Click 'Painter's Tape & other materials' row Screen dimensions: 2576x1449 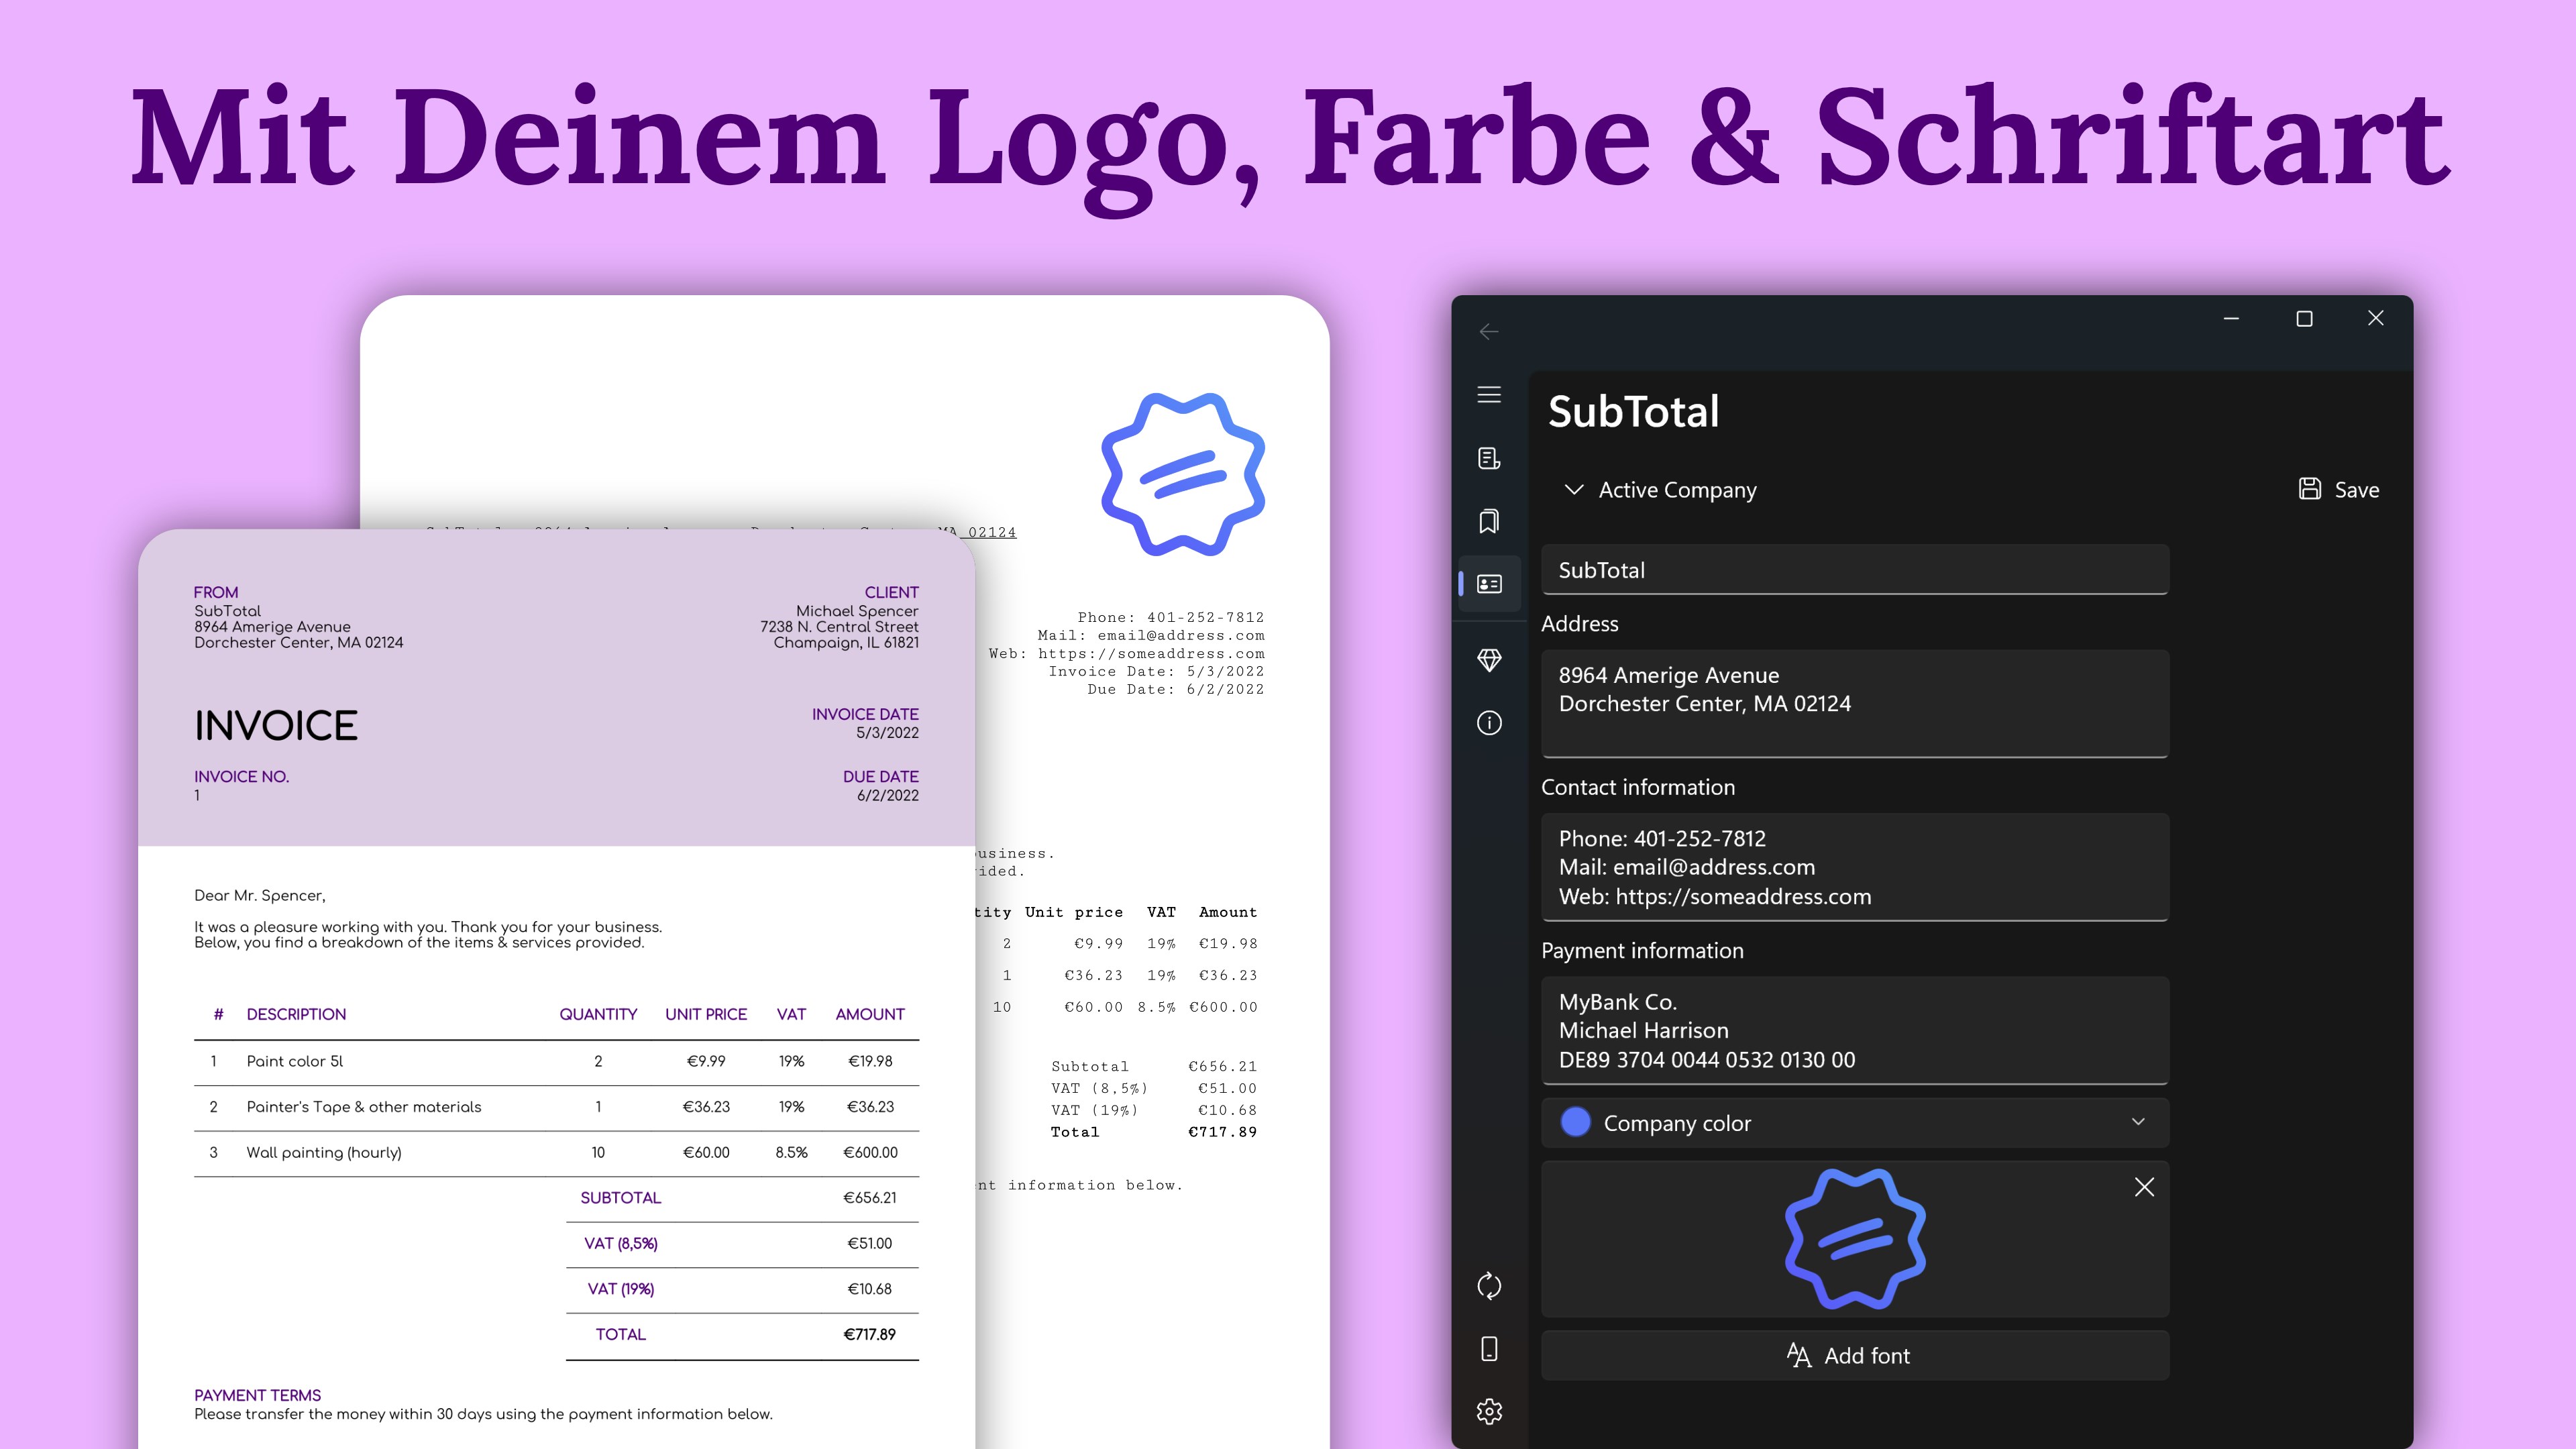click(556, 1107)
